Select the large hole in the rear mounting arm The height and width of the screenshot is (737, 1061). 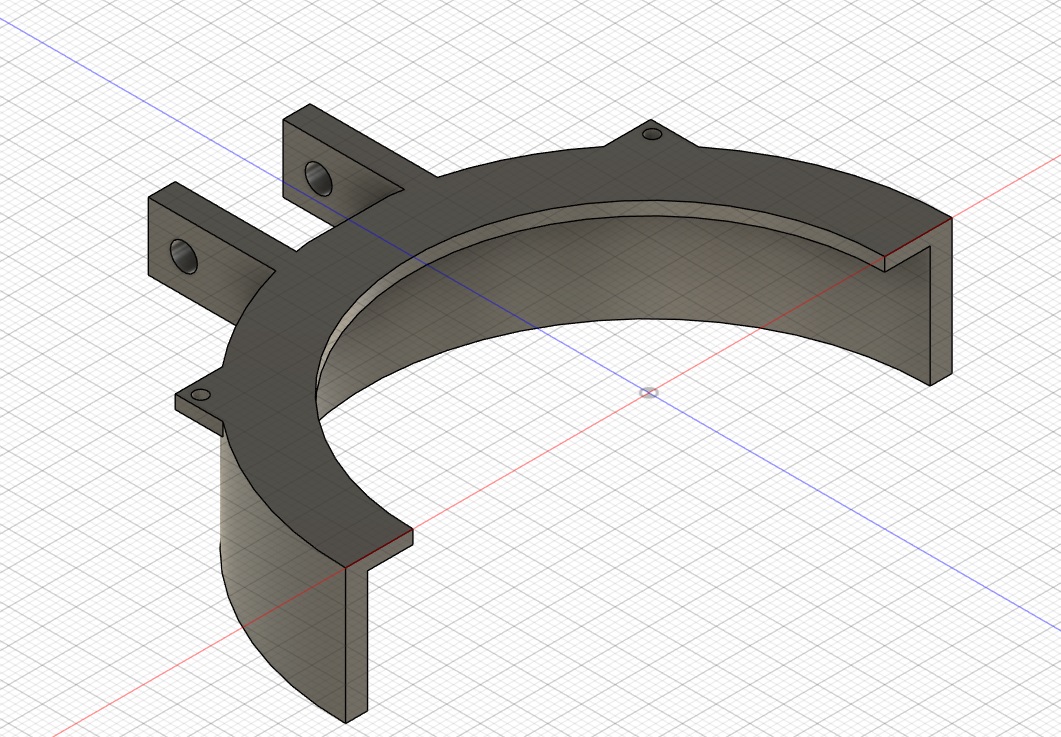pos(319,179)
